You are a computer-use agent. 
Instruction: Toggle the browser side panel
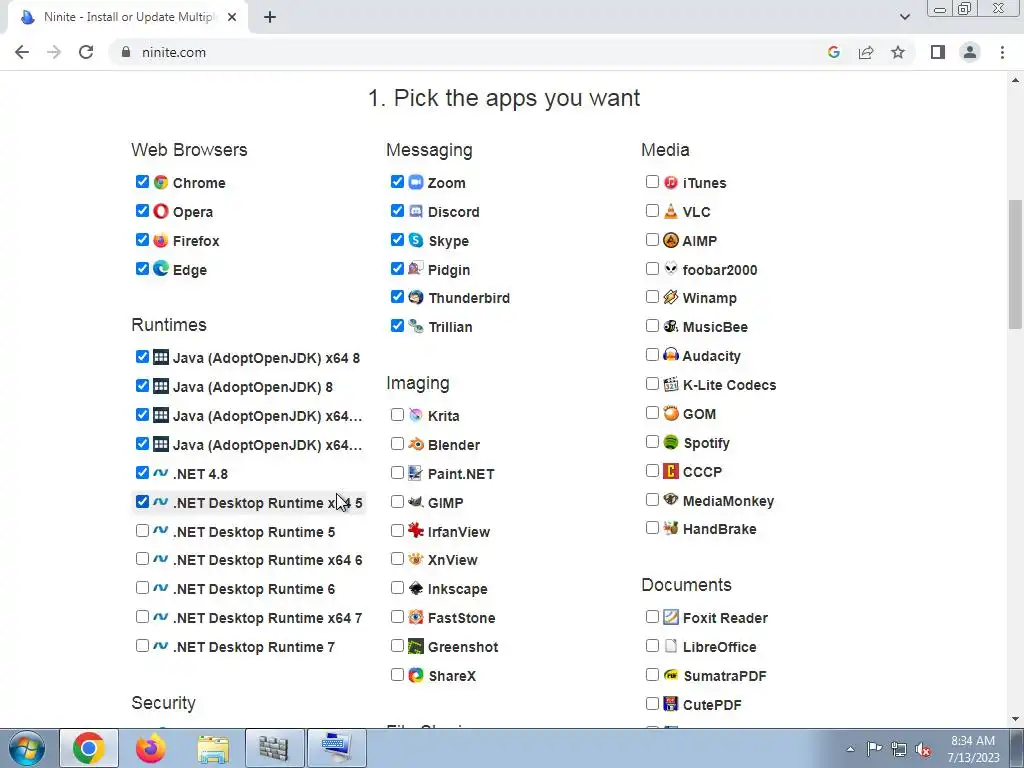click(938, 52)
